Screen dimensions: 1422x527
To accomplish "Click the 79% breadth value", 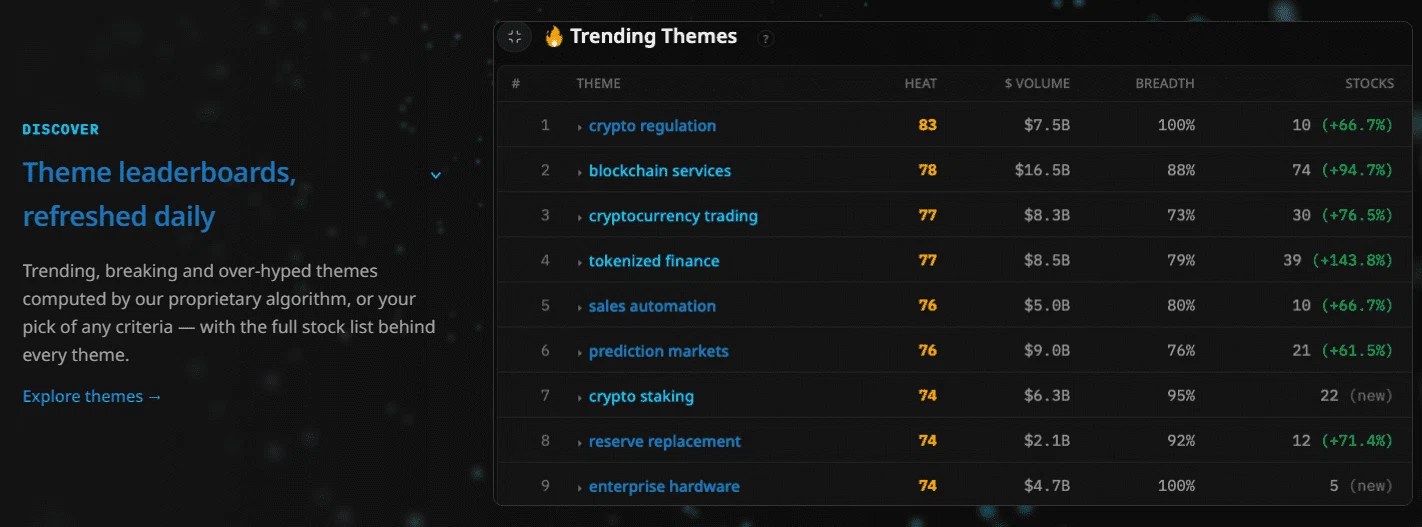I will [1180, 261].
